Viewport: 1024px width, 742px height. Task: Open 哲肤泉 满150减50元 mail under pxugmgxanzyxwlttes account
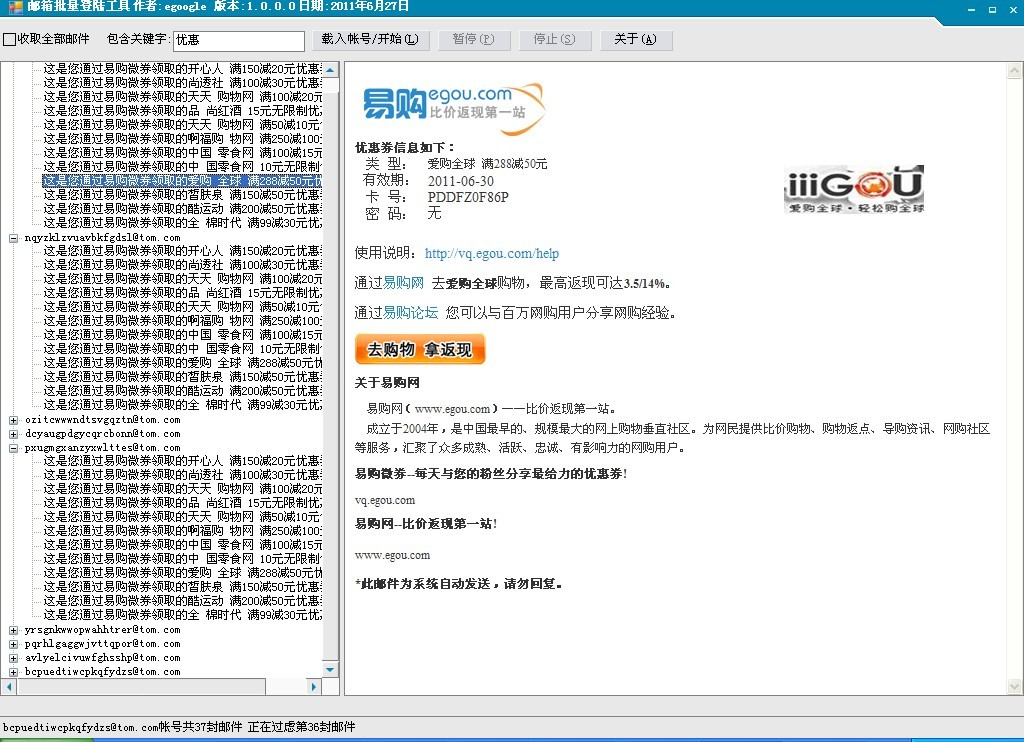[182, 587]
